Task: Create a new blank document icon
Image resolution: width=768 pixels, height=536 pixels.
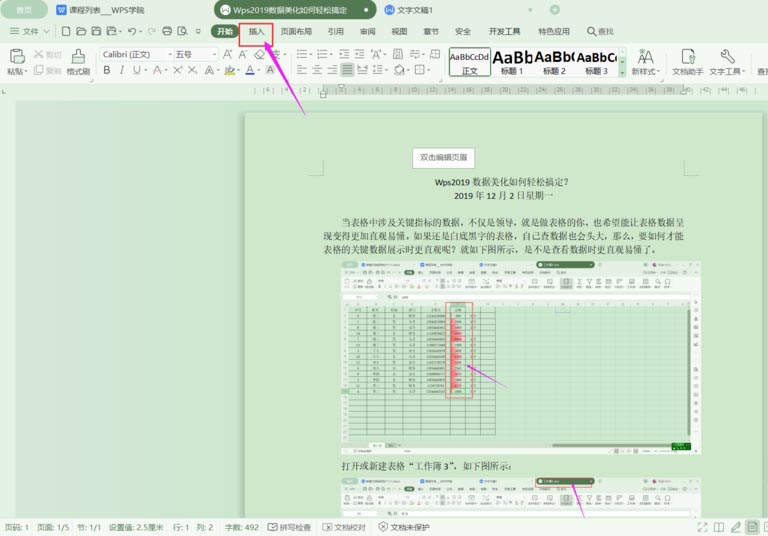Action: [66, 31]
